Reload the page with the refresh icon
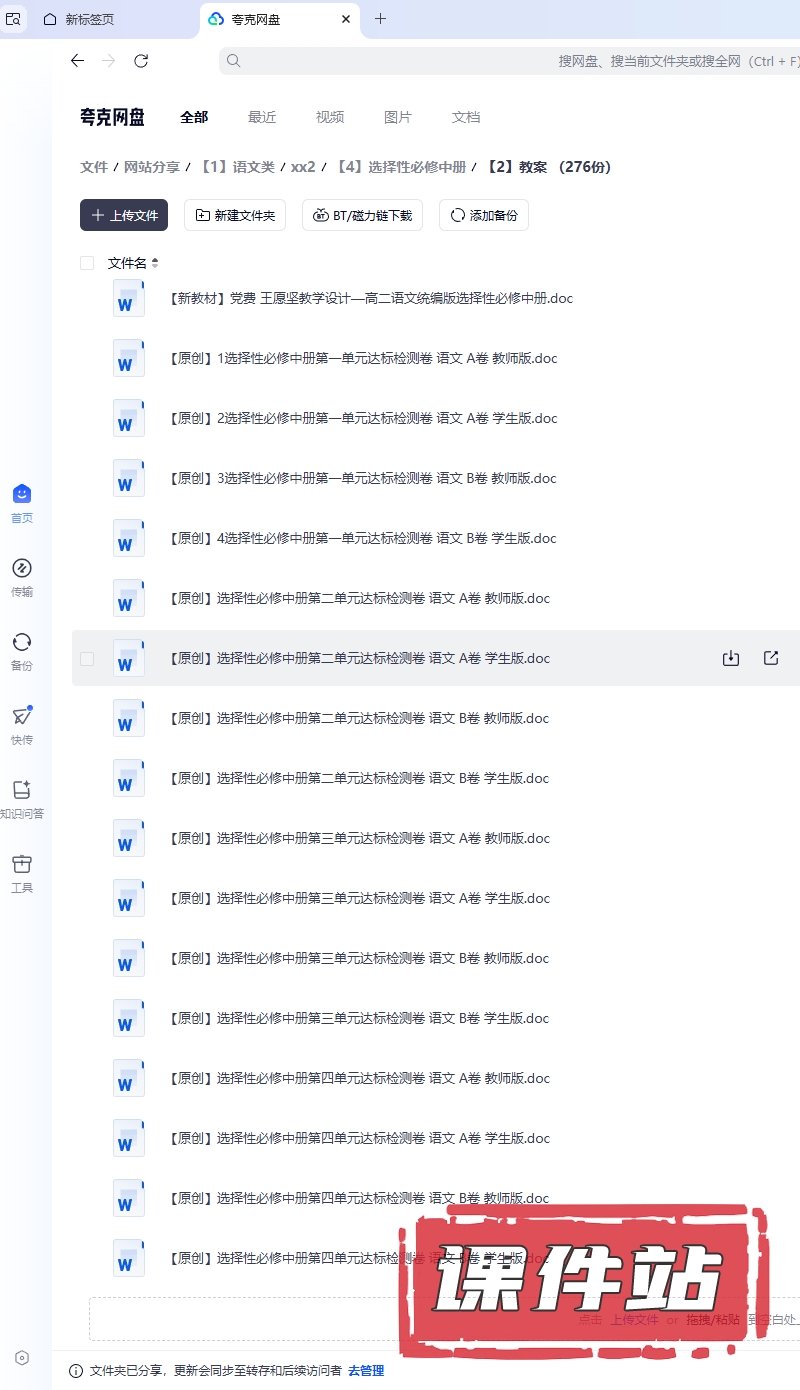This screenshot has height=1390, width=800. pyautogui.click(x=141, y=61)
